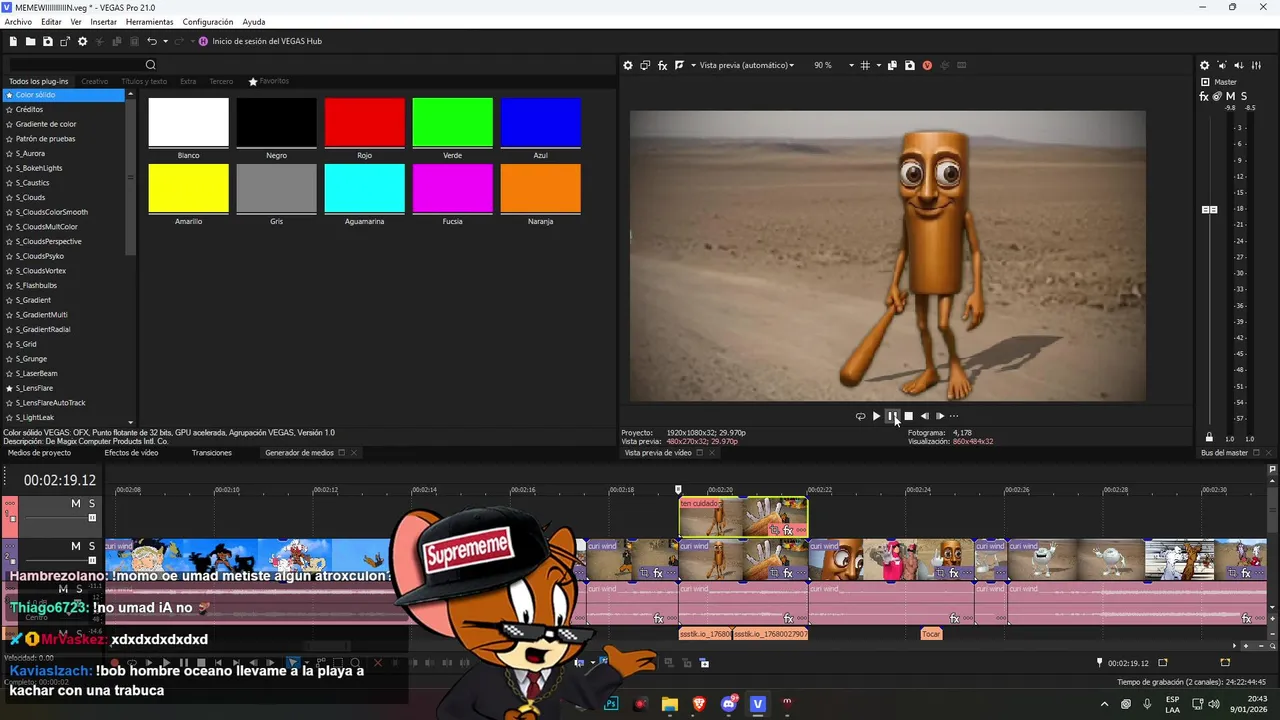Click the magnifier search icon
1280x720 pixels.
(x=151, y=65)
